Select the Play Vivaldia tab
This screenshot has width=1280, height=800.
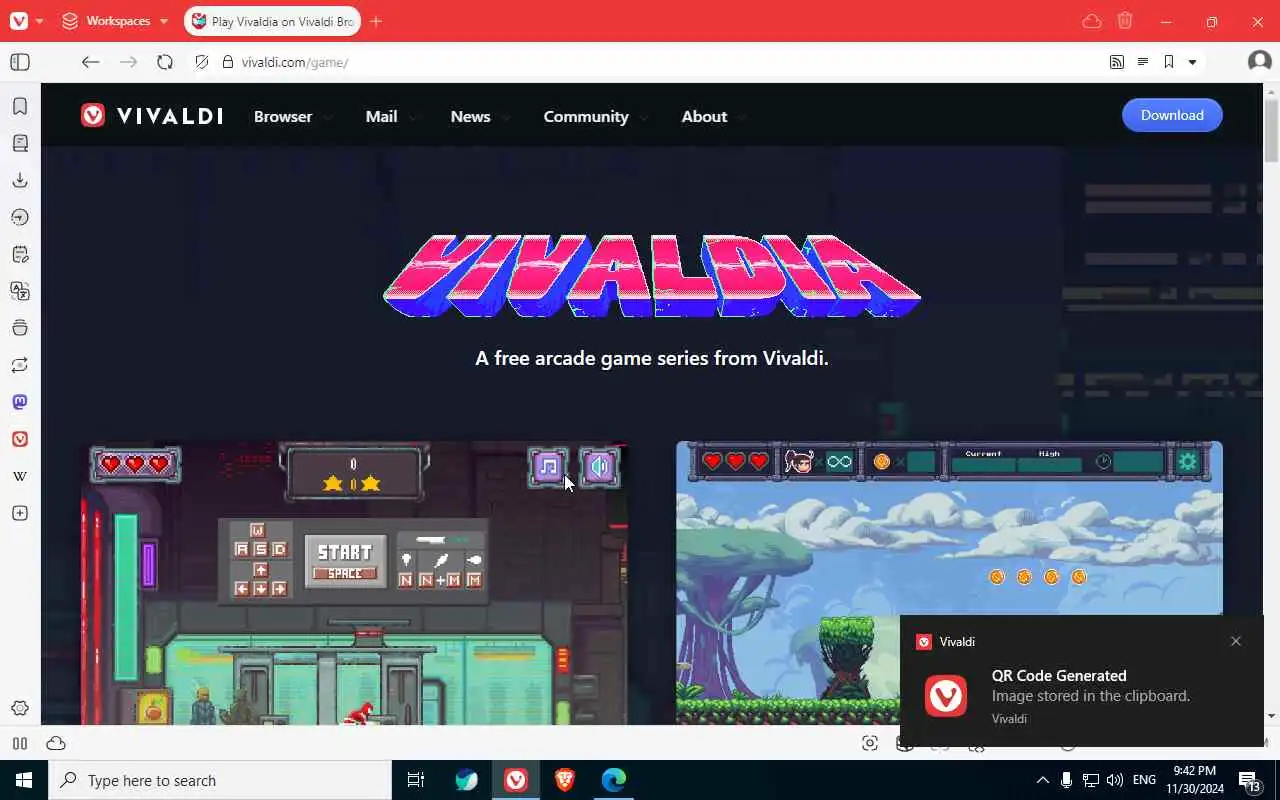pyautogui.click(x=274, y=21)
